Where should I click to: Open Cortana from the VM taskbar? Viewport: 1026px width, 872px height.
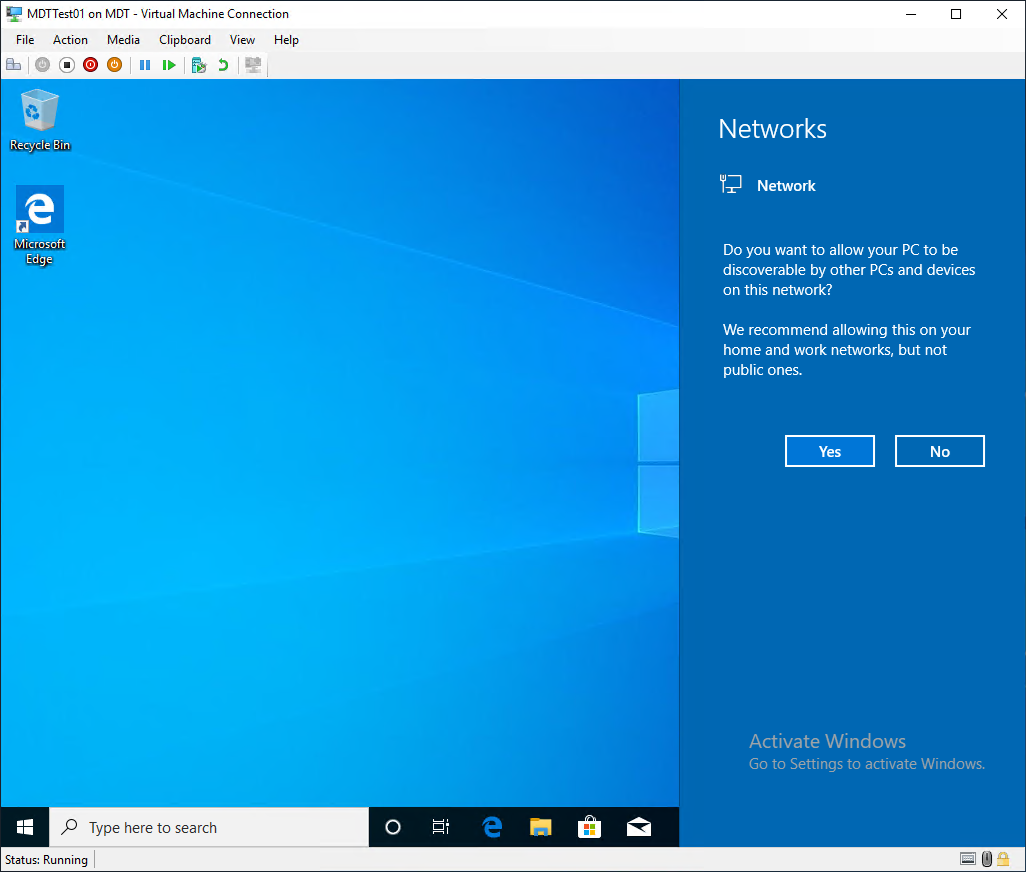coord(393,827)
